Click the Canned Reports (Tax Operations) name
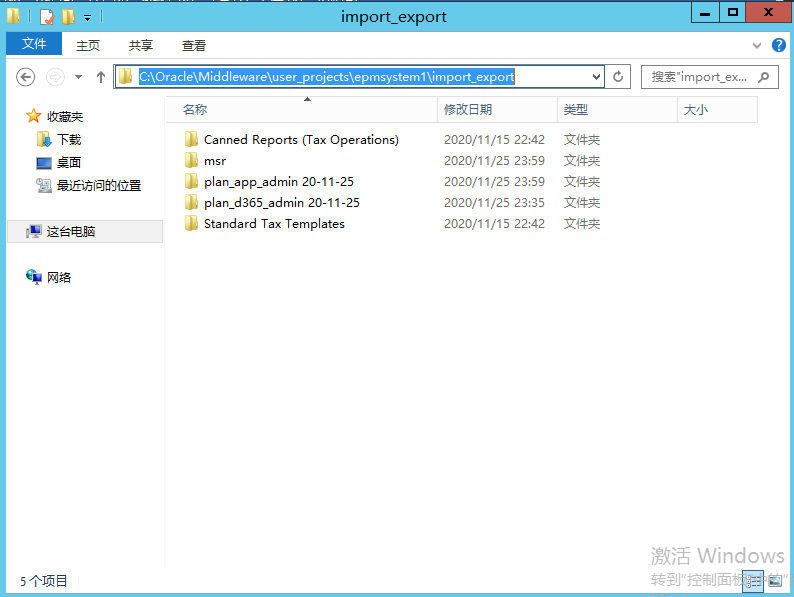794x597 pixels. tap(301, 140)
